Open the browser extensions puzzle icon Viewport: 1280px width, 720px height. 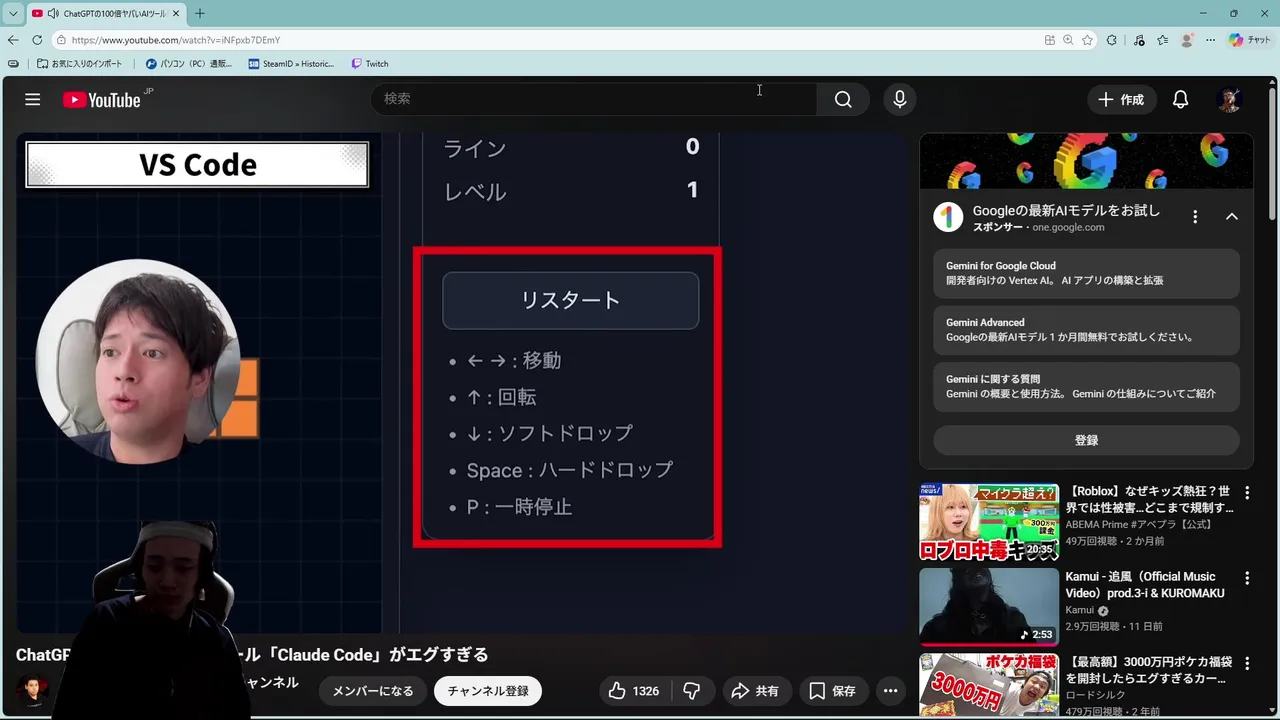(x=1112, y=40)
